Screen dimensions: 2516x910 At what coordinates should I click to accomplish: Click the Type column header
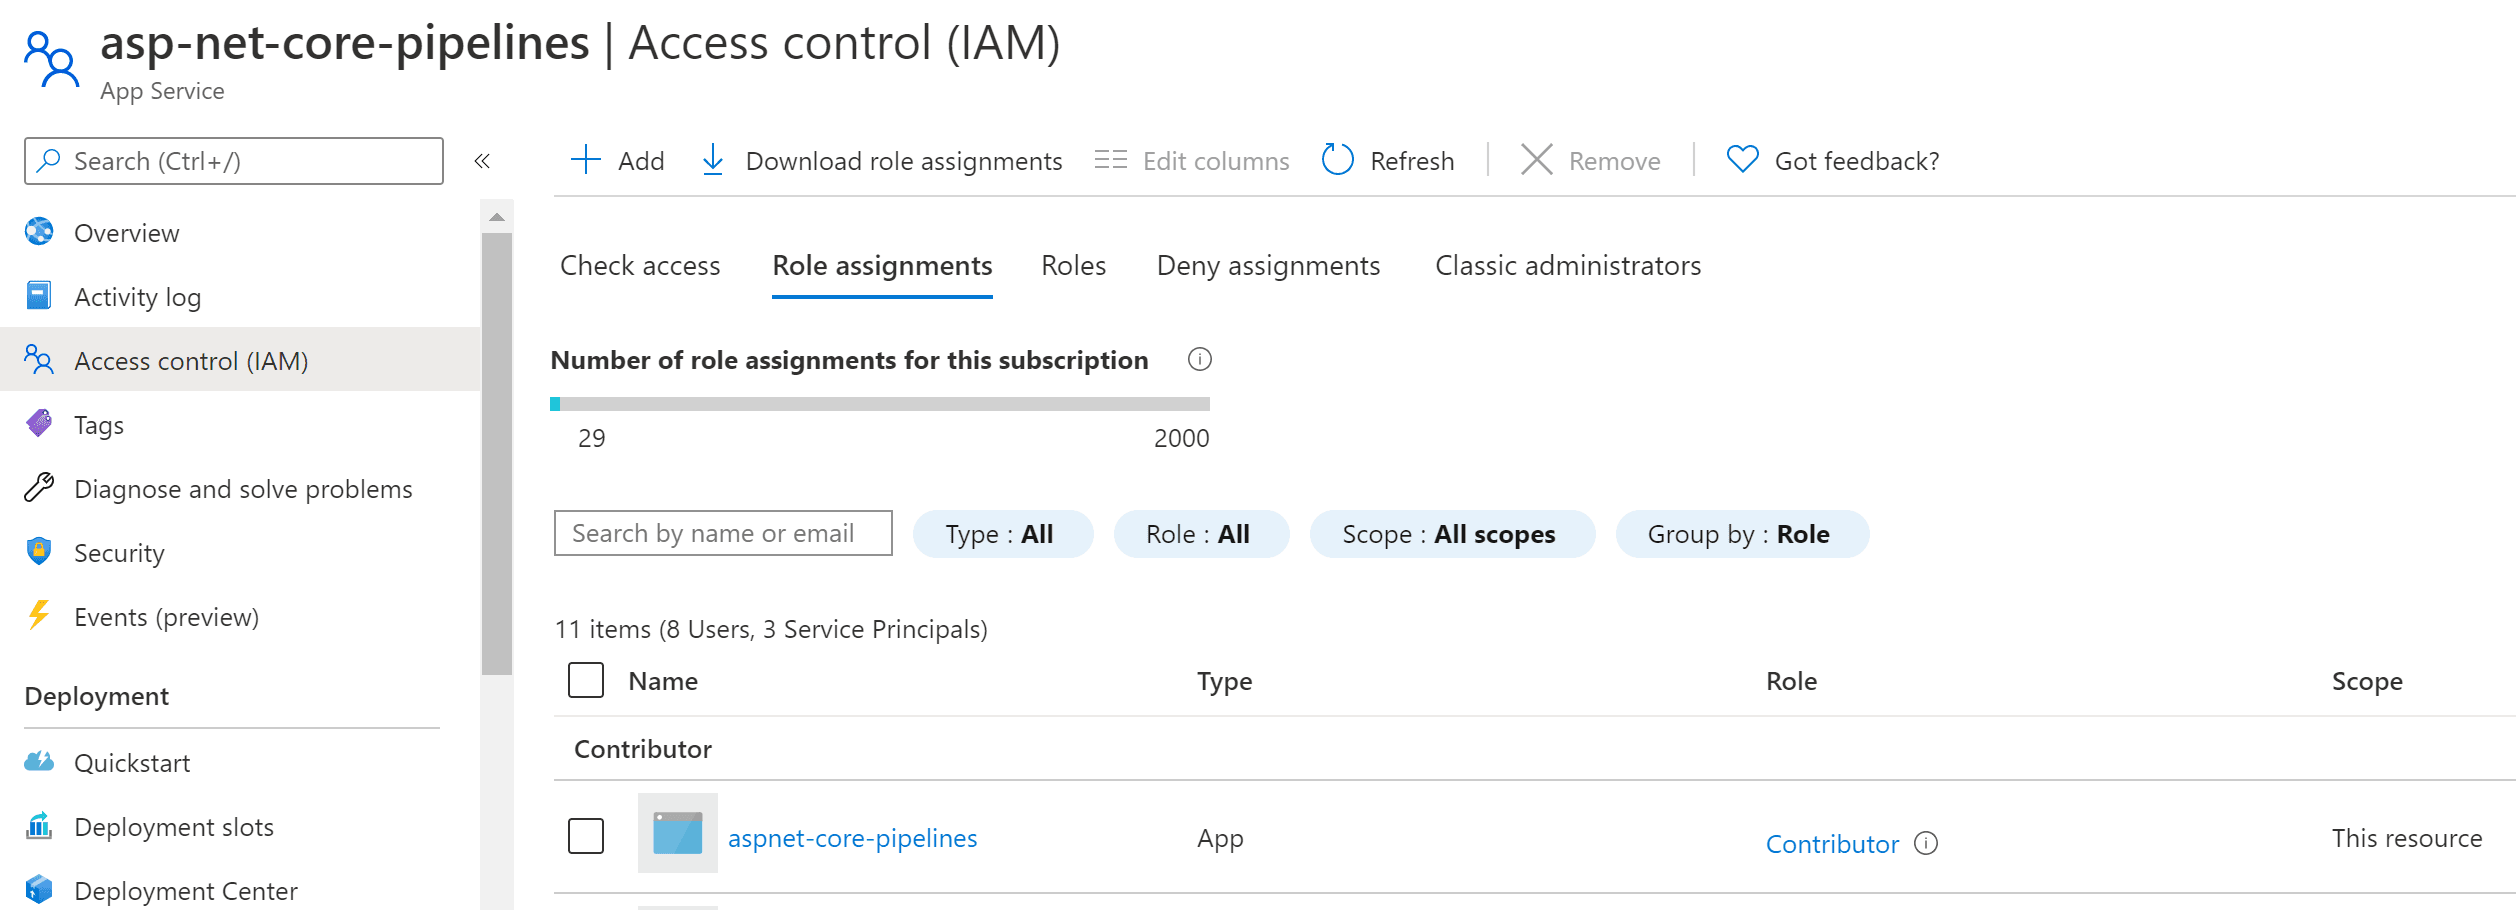(x=1225, y=681)
